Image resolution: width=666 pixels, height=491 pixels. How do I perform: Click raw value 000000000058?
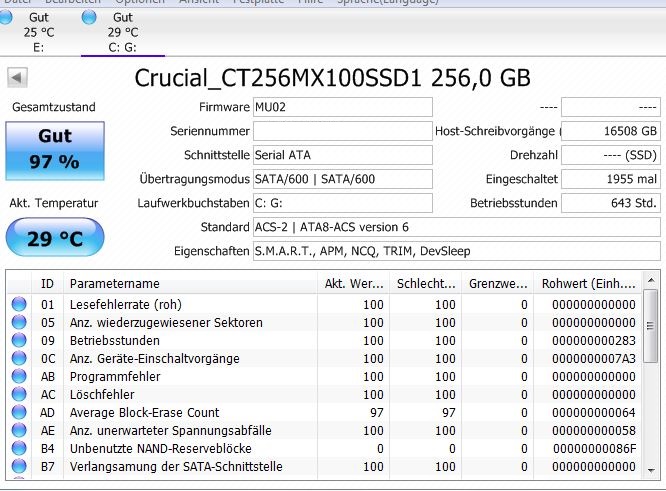[594, 431]
